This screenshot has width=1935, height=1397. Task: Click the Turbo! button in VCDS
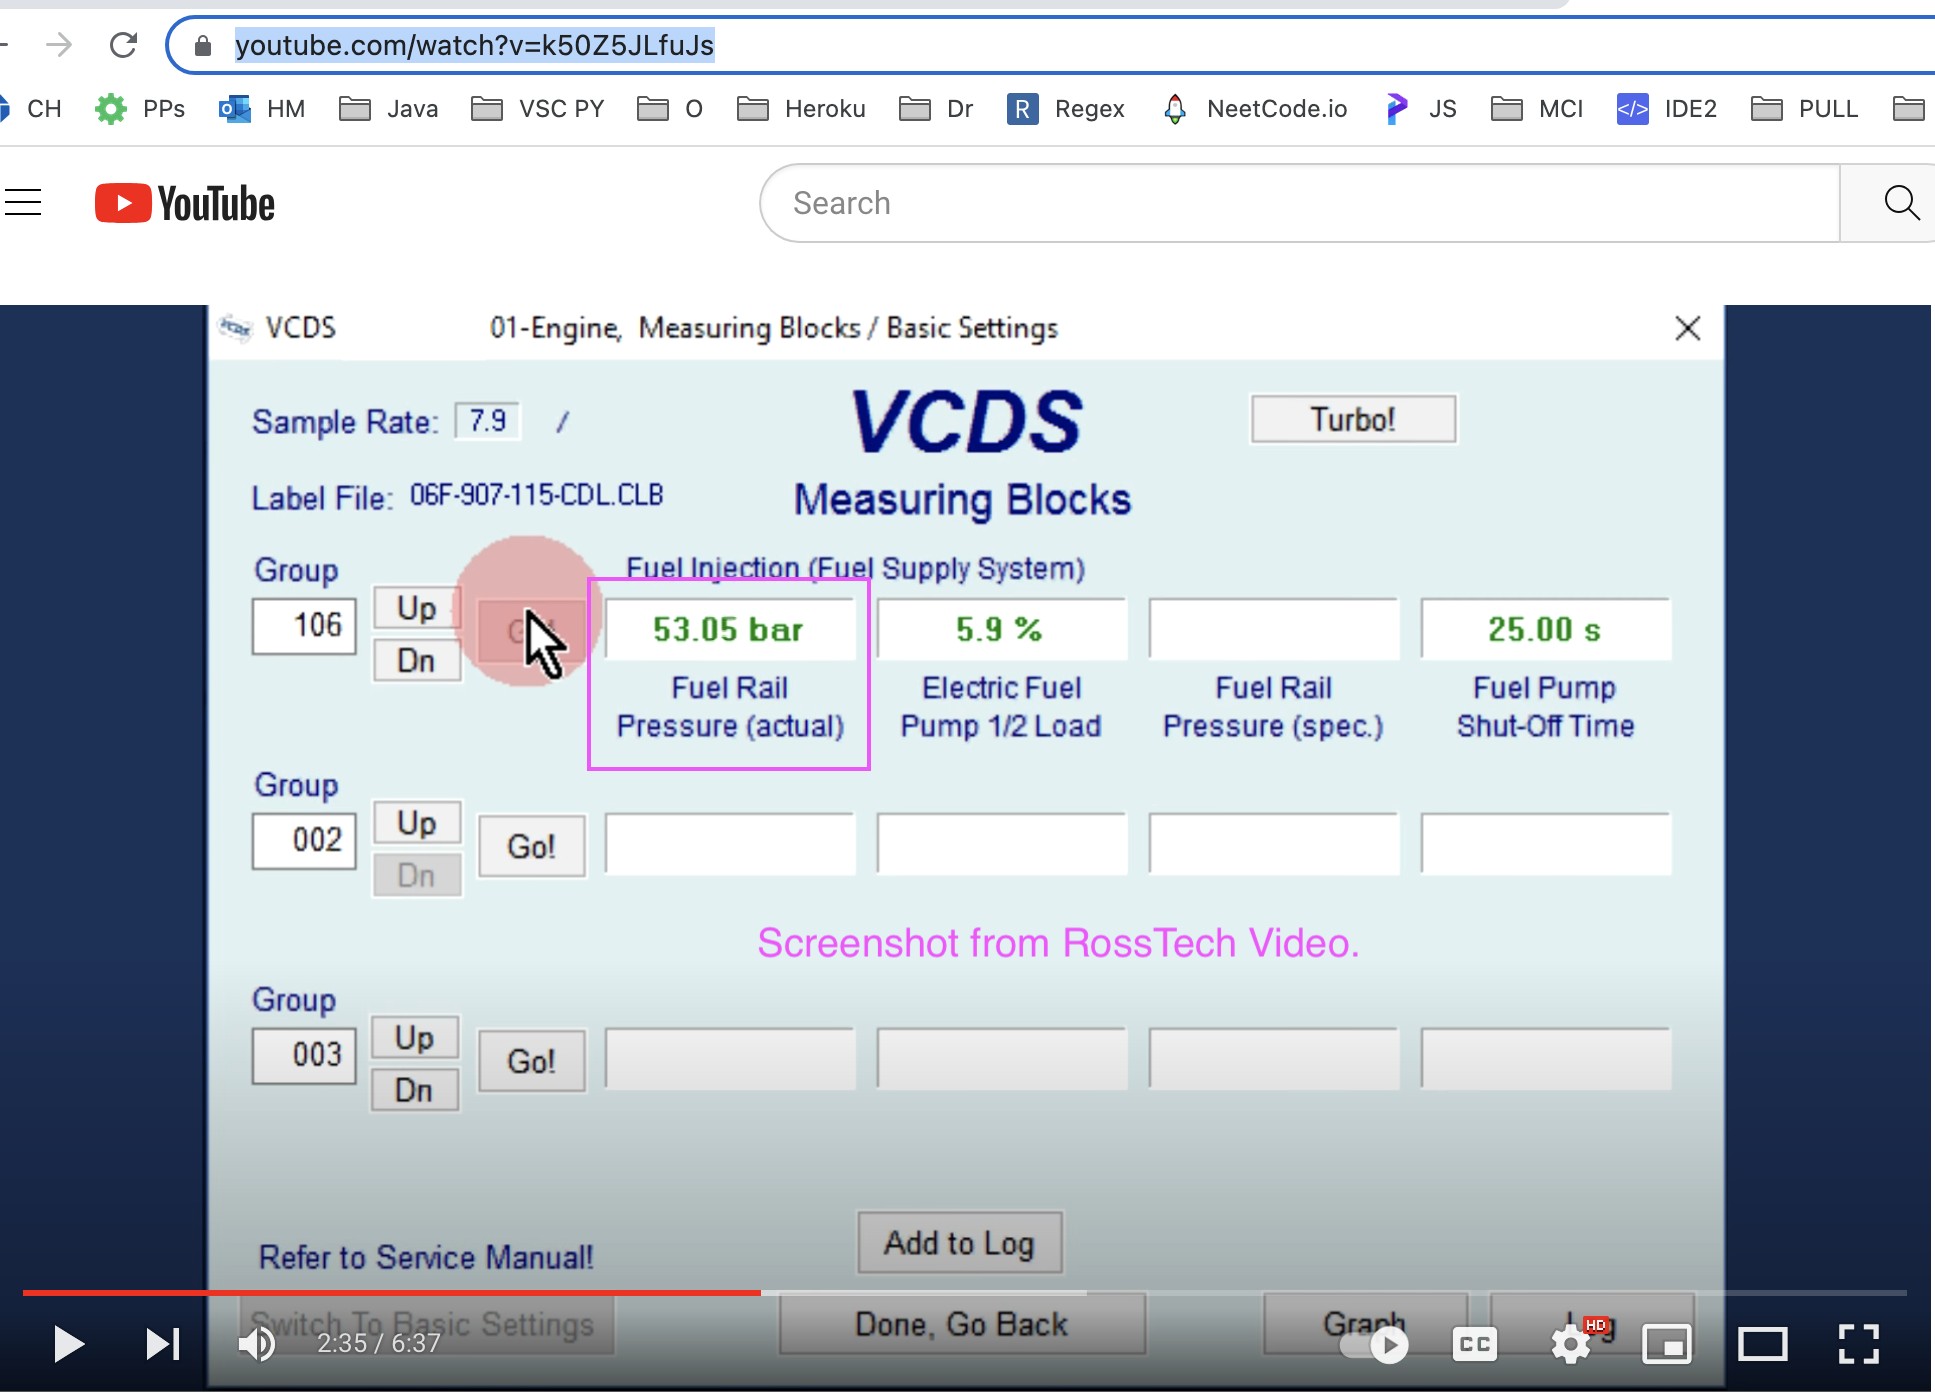[1353, 419]
